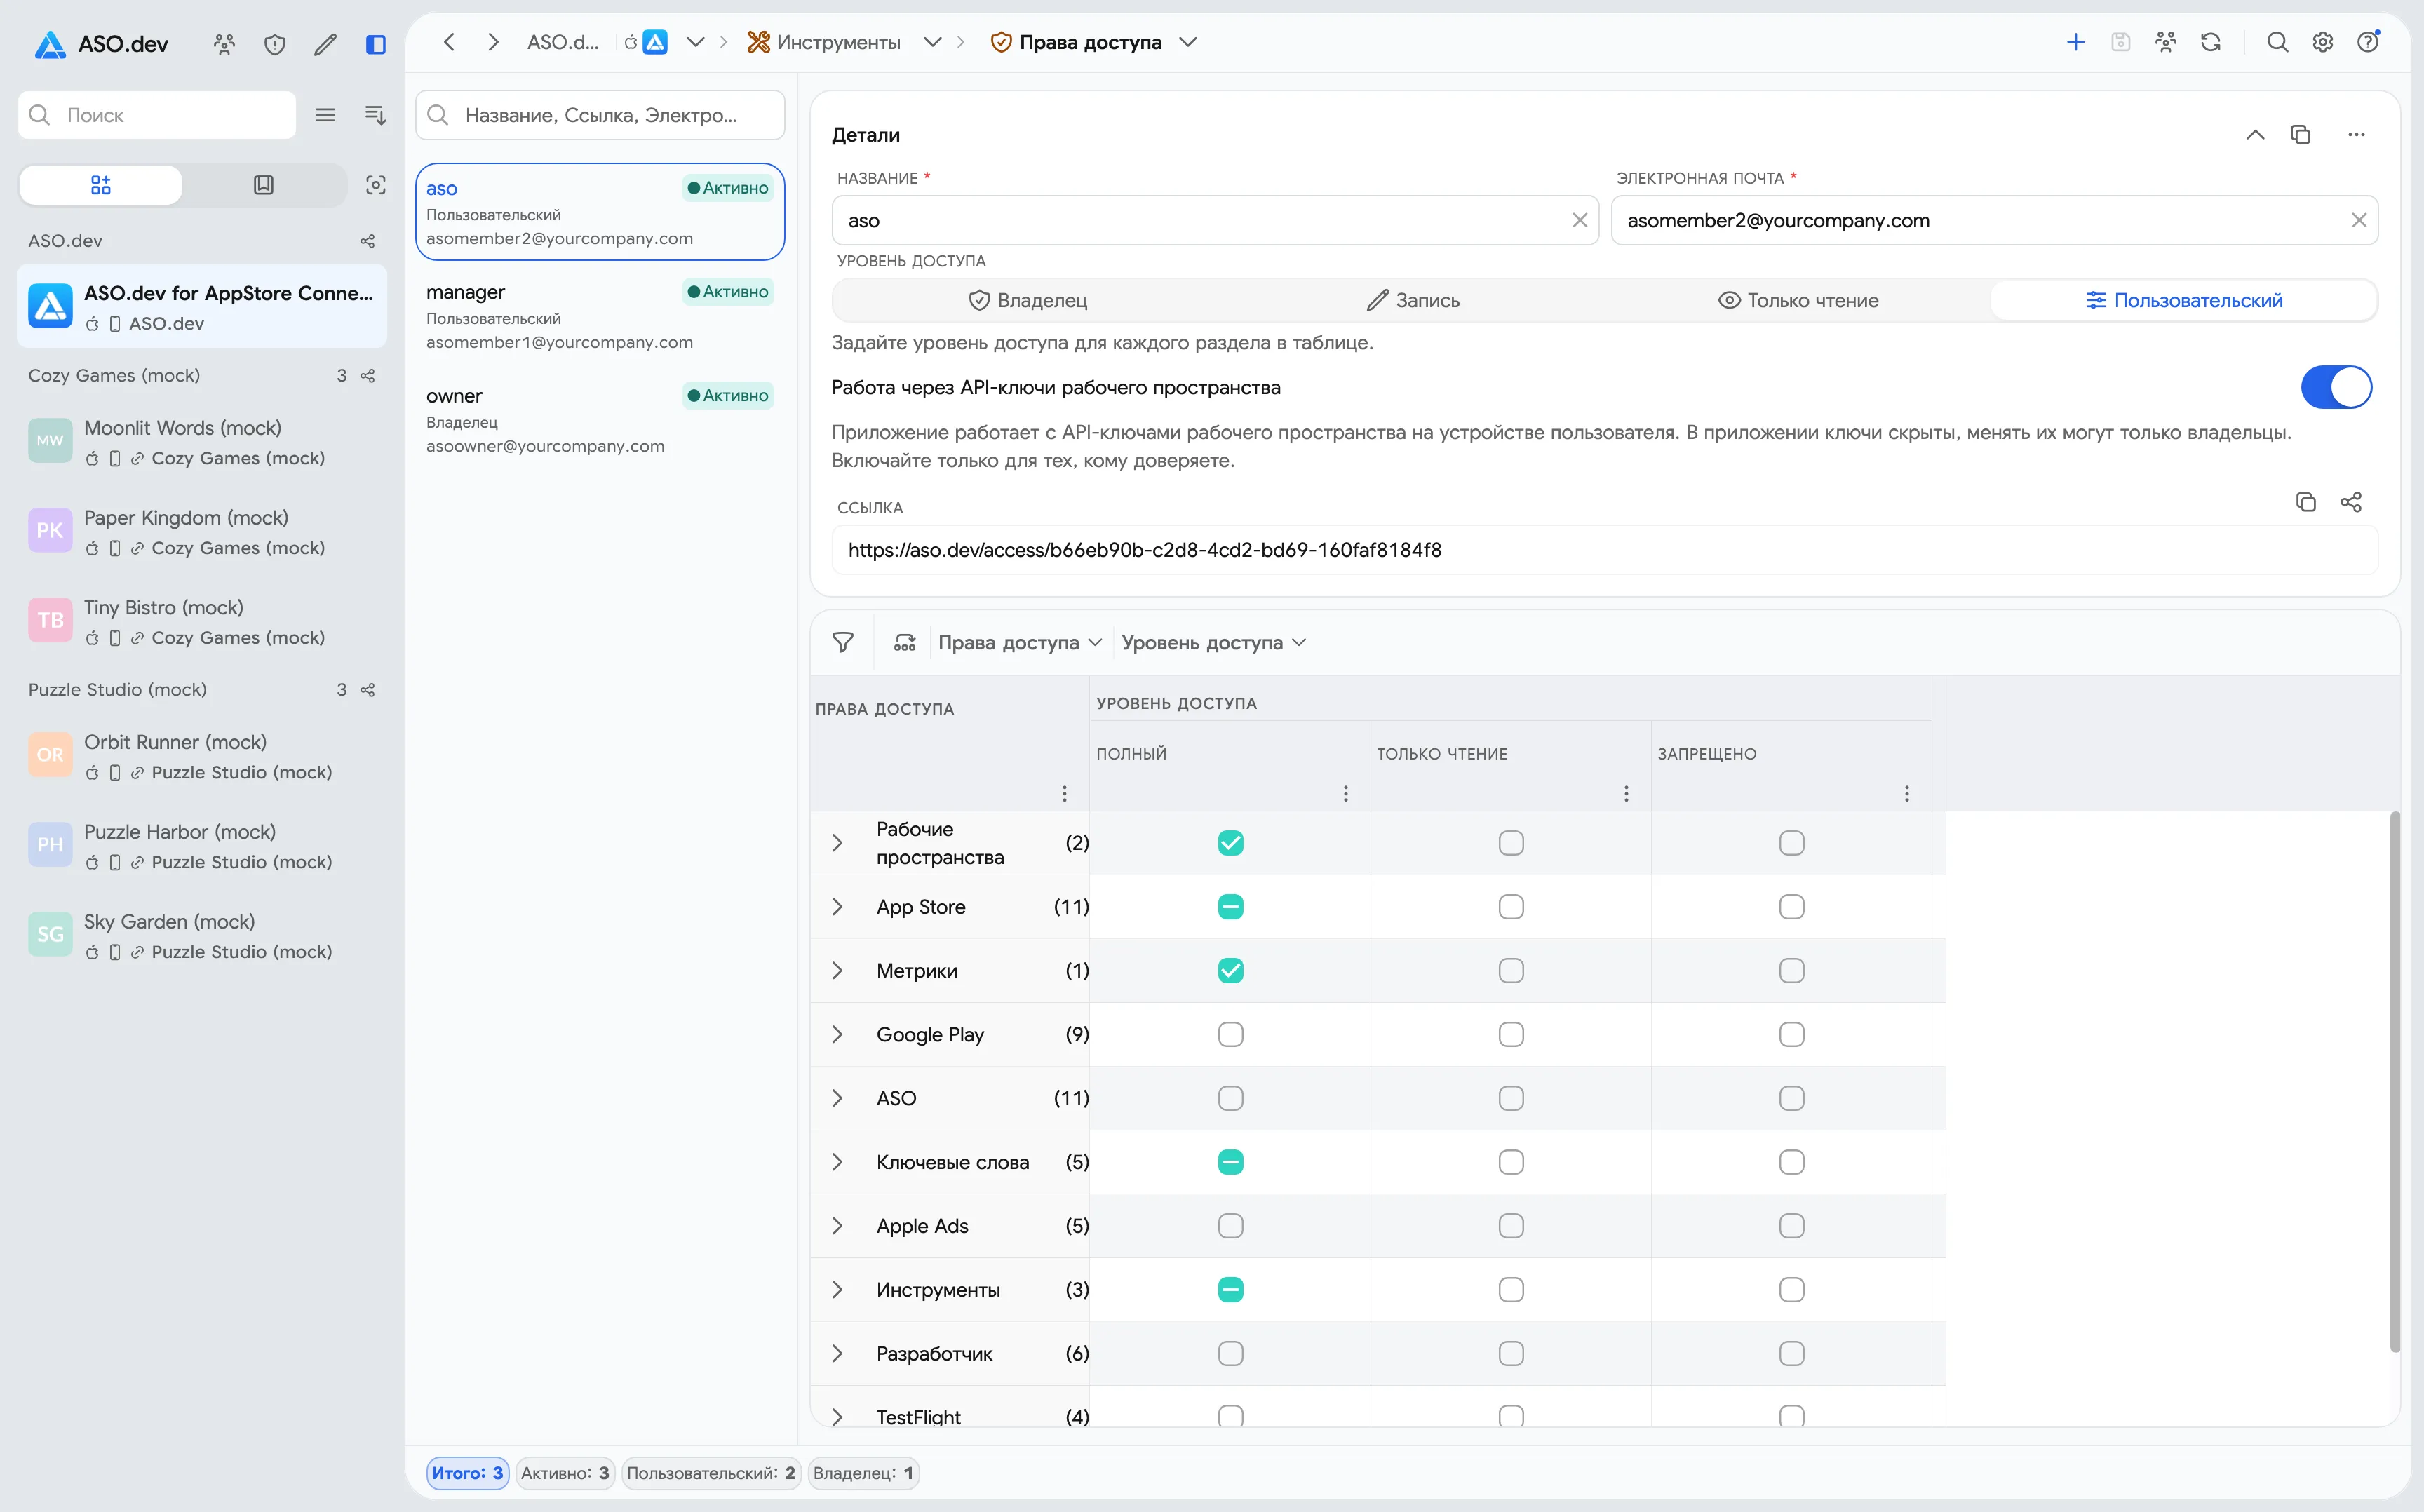Expand the Ключевые слова row
The width and height of the screenshot is (2424, 1512).
[837, 1162]
